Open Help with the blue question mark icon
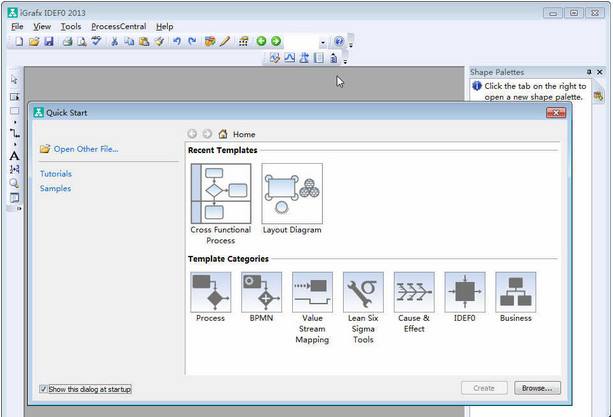The image size is (613, 417). point(339,41)
